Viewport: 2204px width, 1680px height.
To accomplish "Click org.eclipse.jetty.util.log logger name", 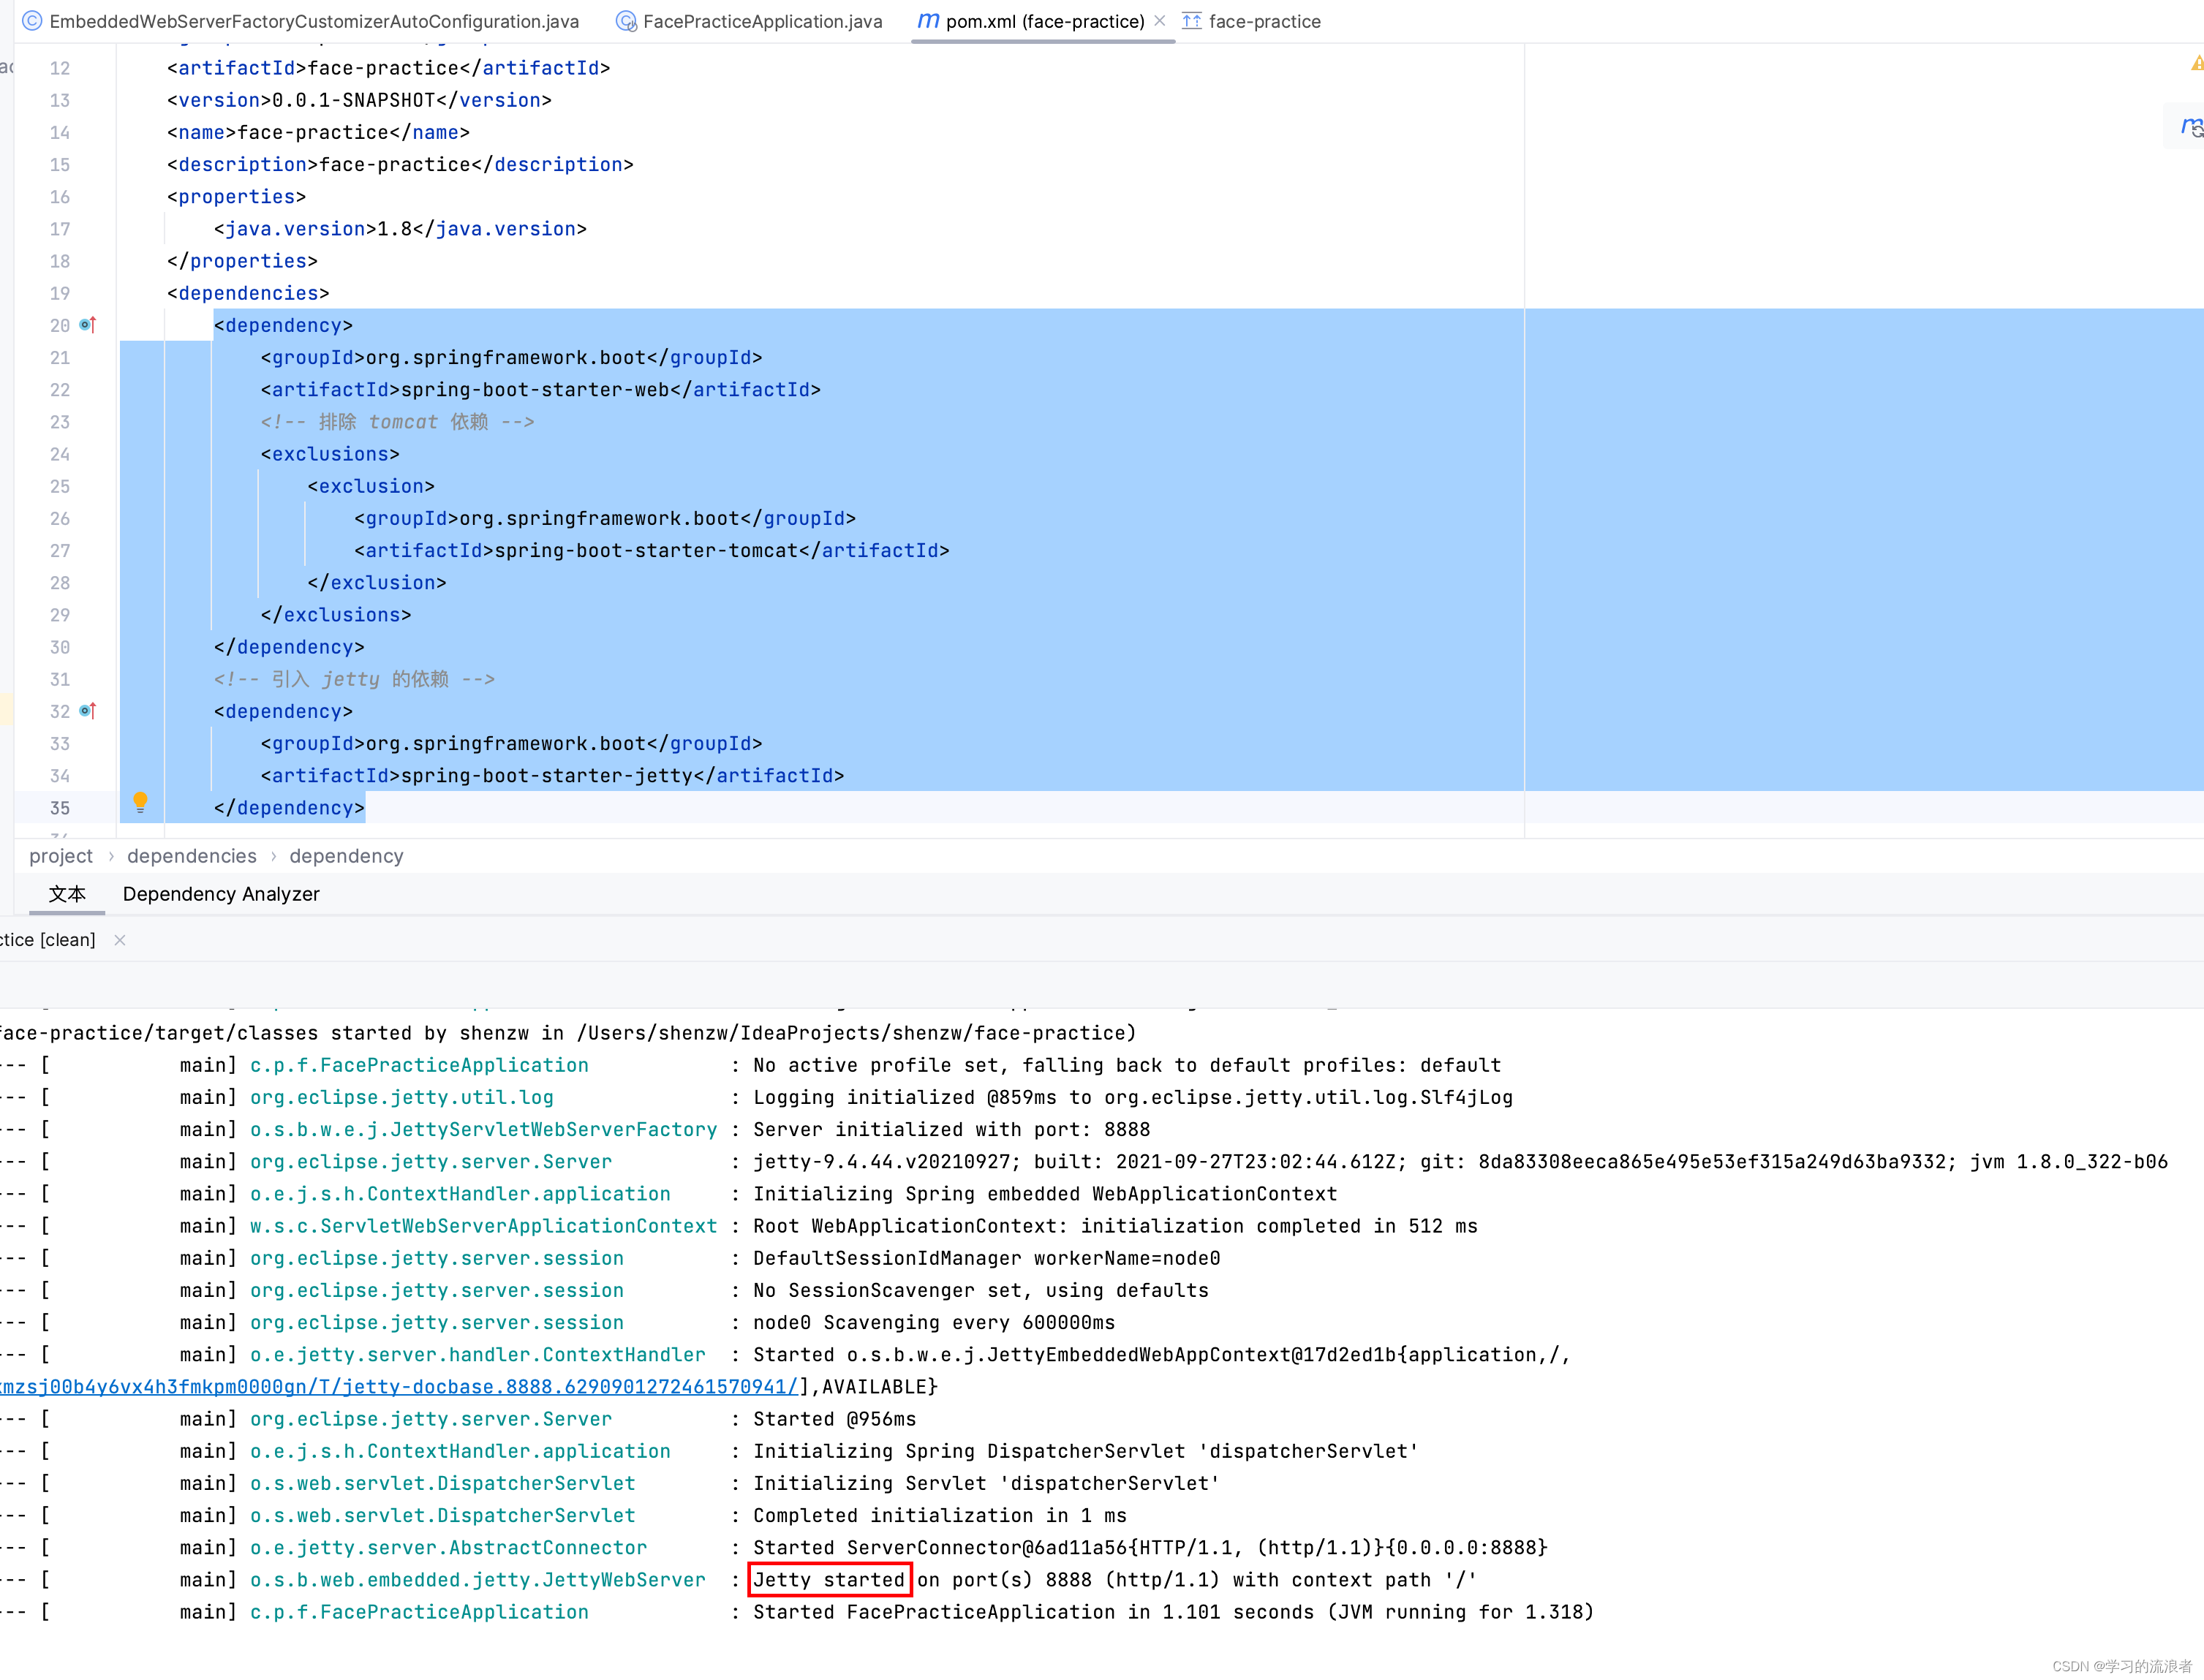I will [x=401, y=1097].
